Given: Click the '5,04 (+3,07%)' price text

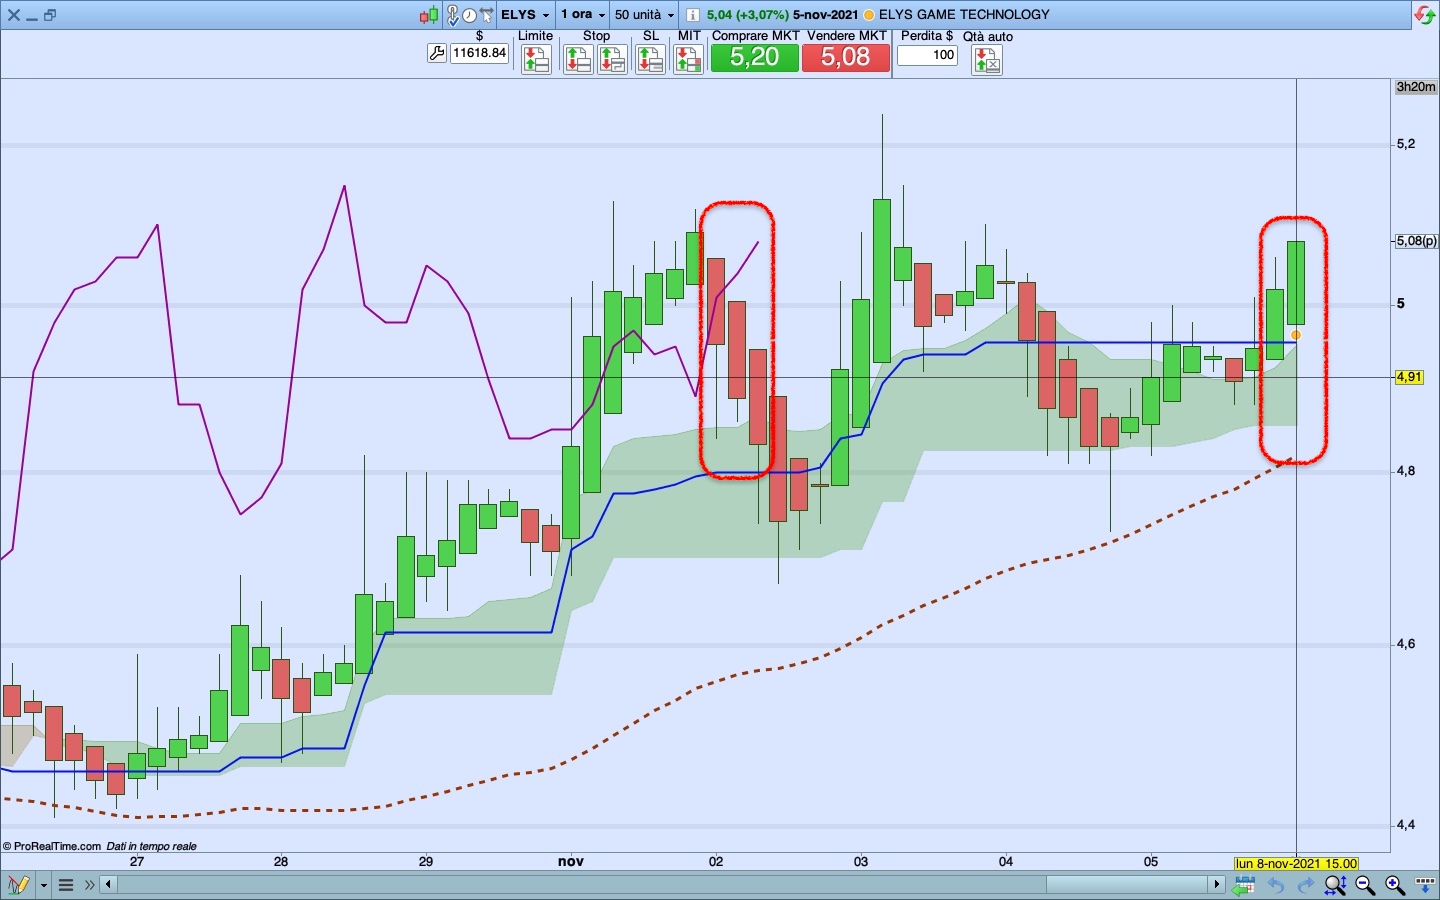Looking at the screenshot, I should tap(747, 15).
